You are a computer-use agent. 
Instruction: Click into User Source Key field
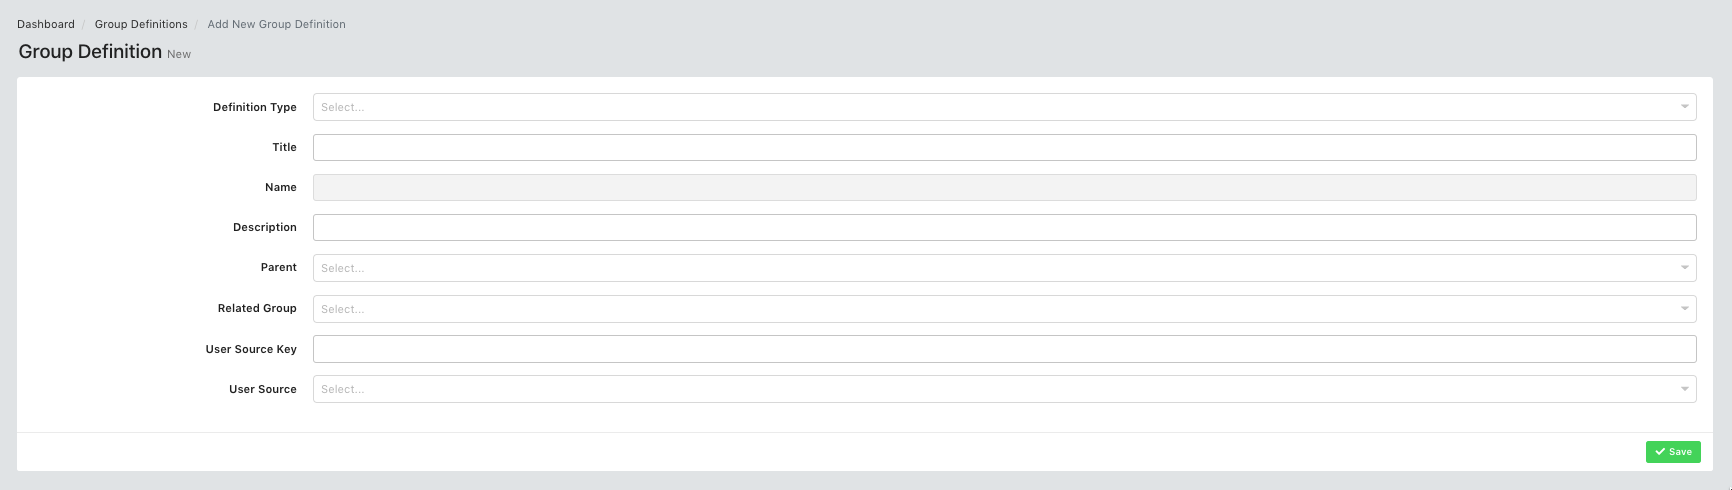[x=1004, y=349]
